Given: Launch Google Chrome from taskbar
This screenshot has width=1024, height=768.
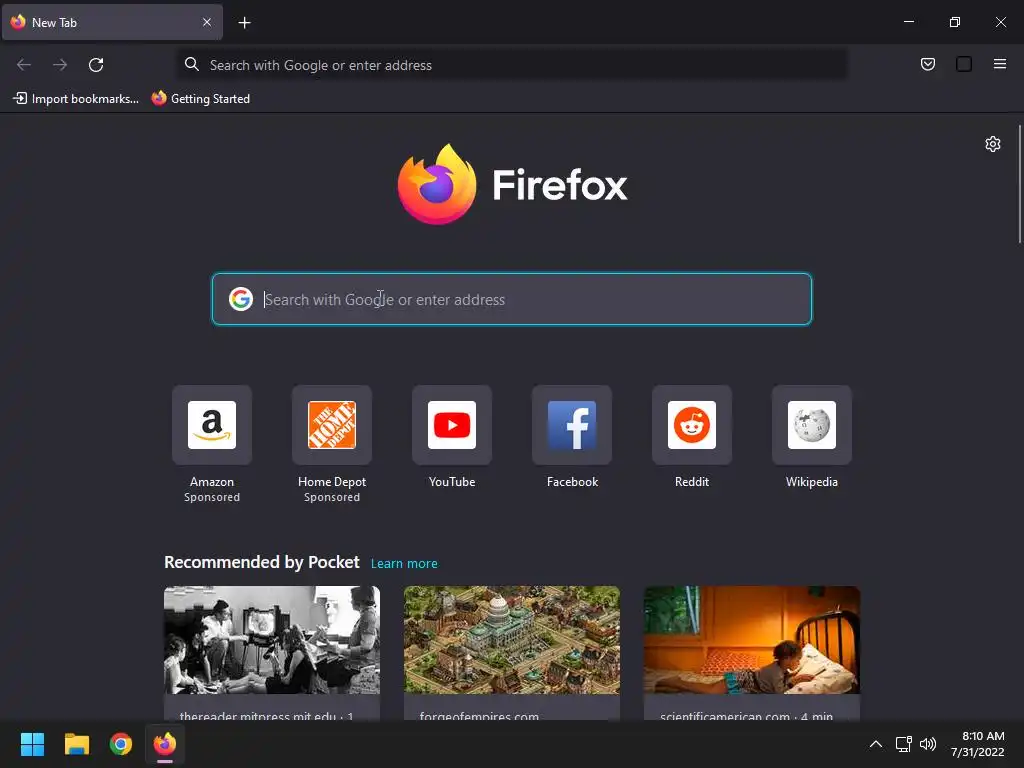Looking at the screenshot, I should [x=121, y=744].
